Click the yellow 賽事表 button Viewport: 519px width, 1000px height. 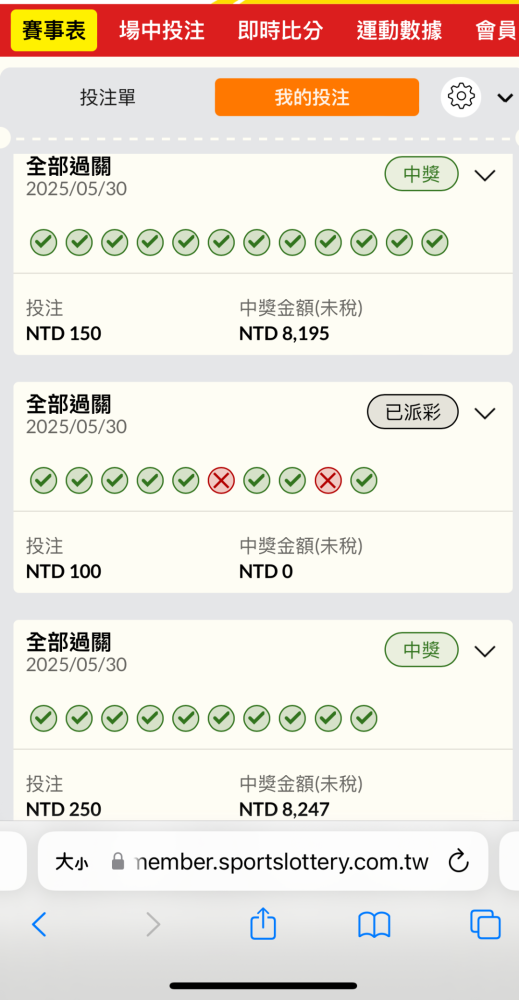(x=54, y=31)
